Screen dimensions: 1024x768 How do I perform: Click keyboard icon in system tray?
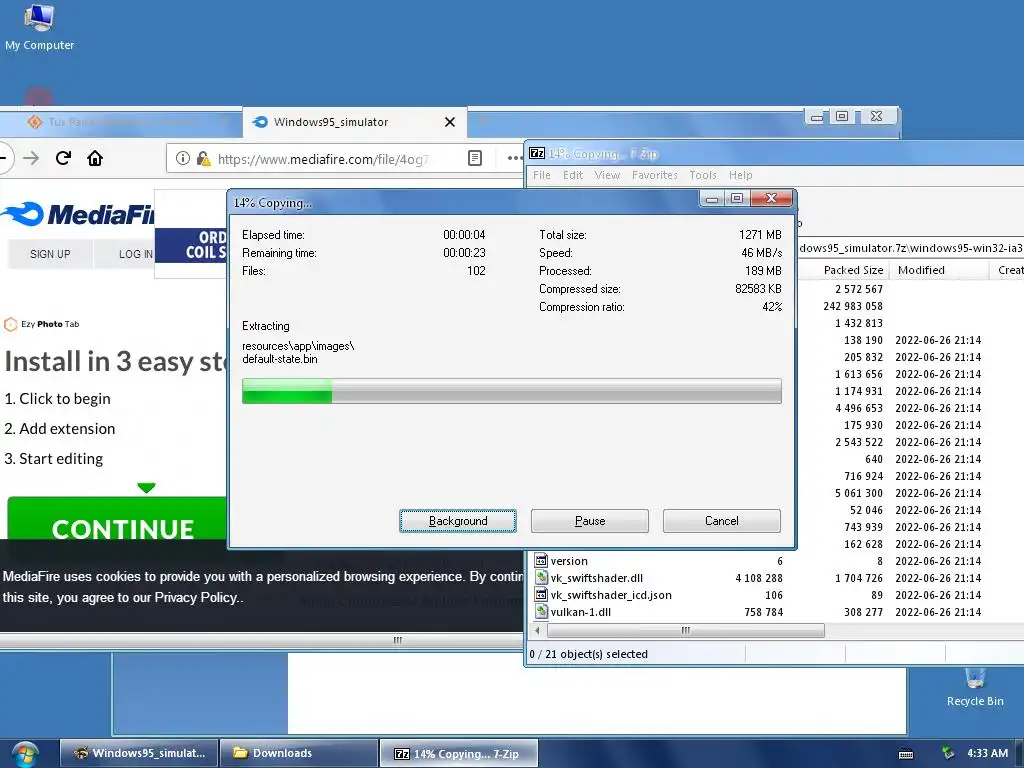(x=906, y=754)
